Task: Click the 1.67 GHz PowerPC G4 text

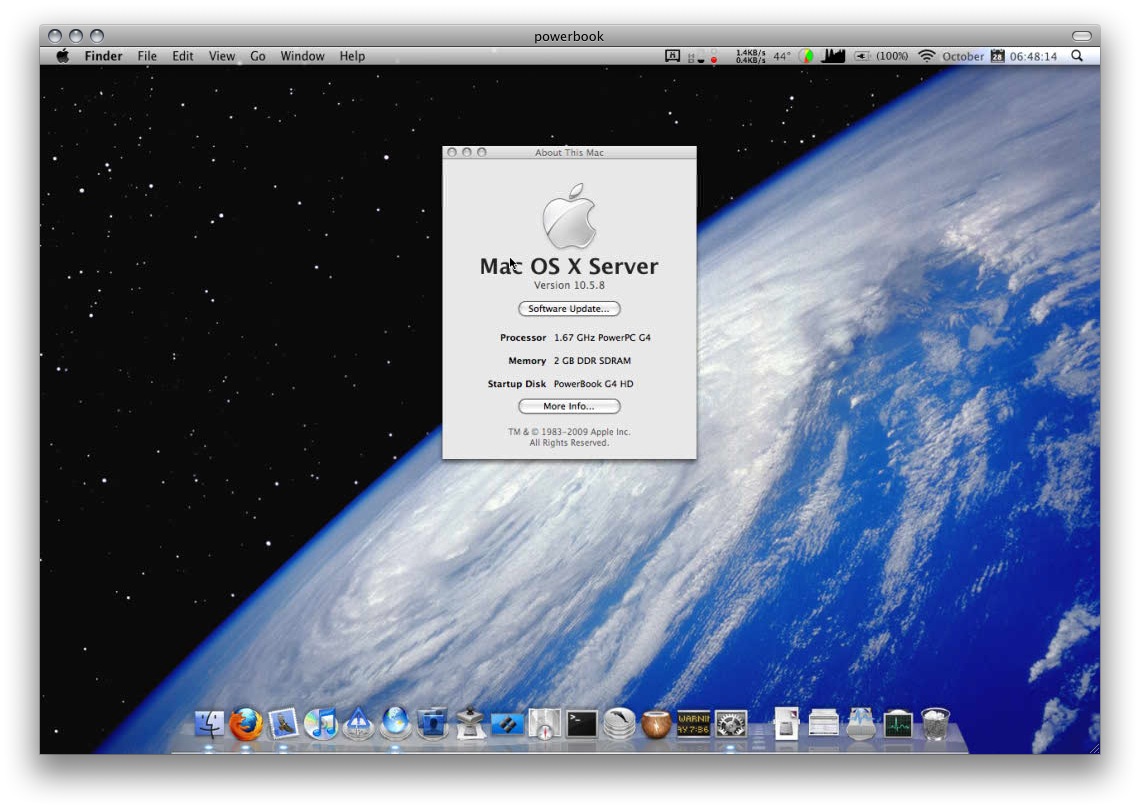Action: 602,337
